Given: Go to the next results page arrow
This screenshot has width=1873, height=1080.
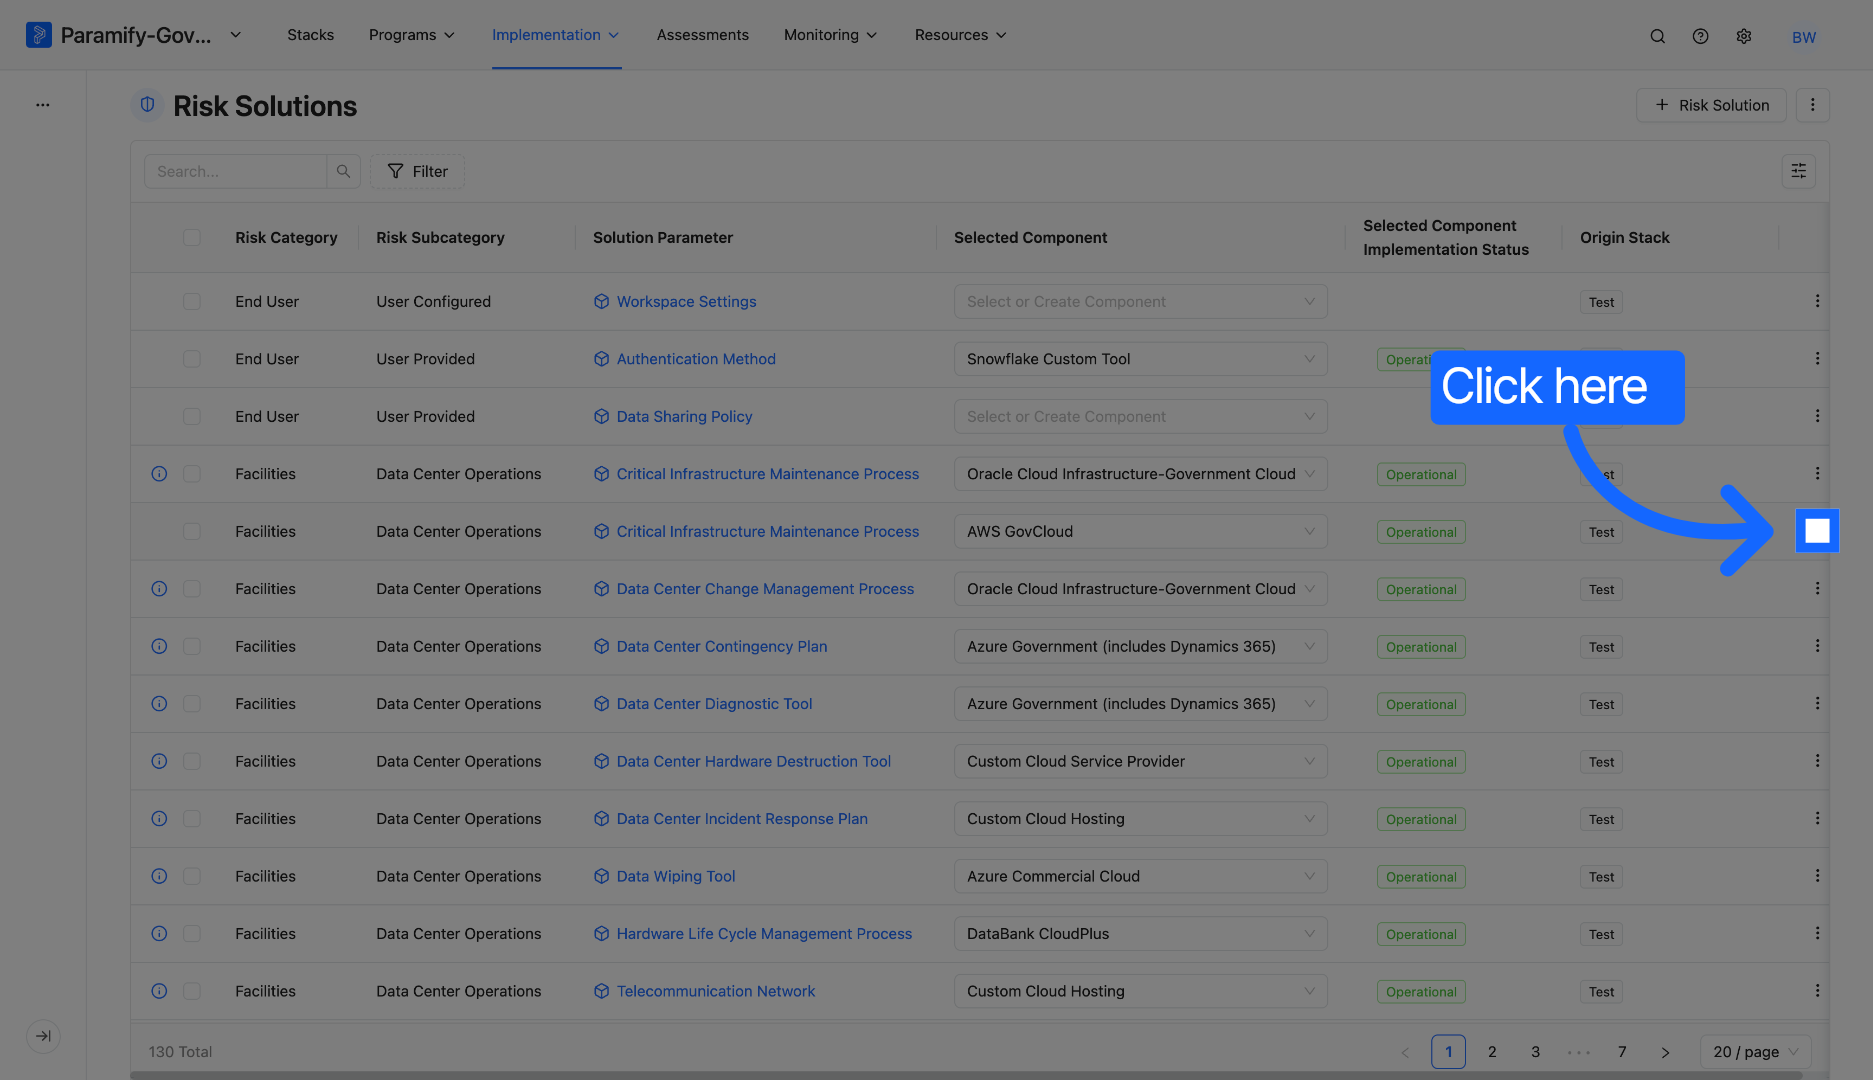Looking at the screenshot, I should pyautogui.click(x=1665, y=1052).
